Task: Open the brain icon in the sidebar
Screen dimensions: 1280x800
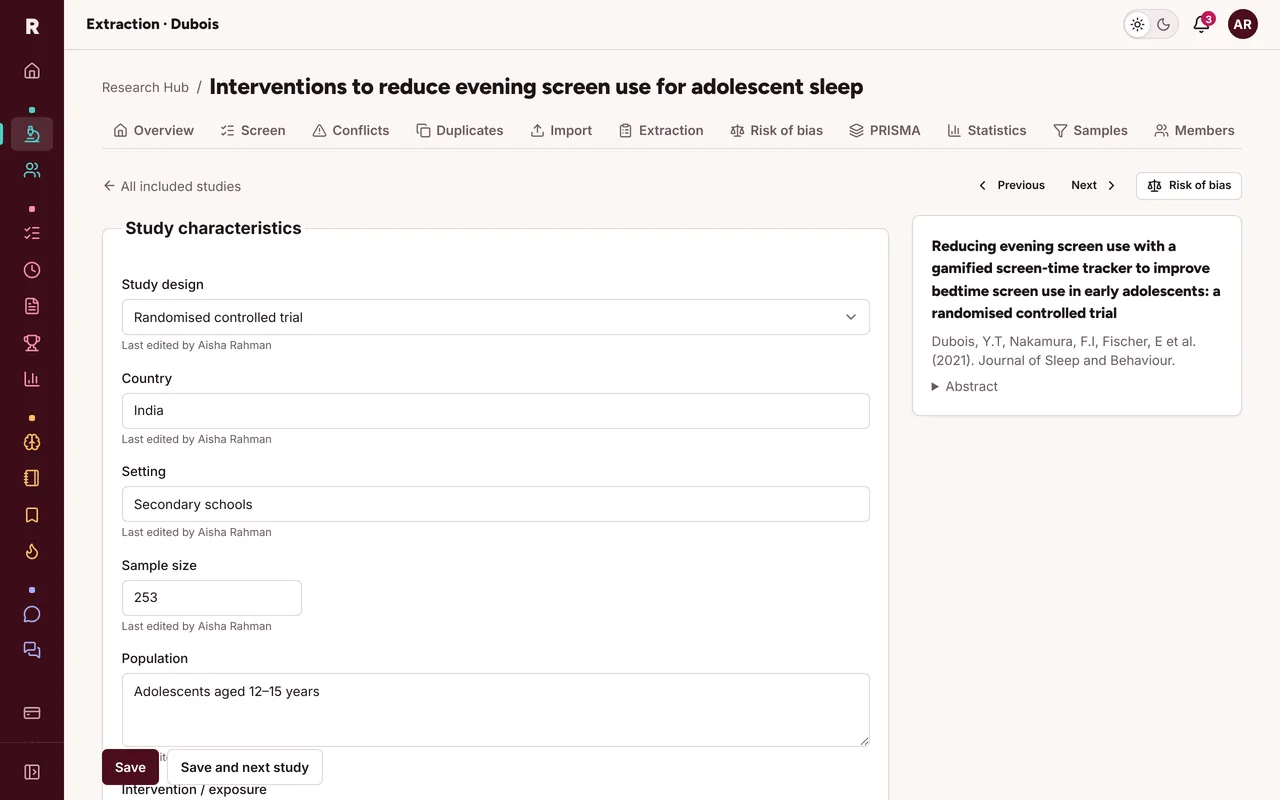Action: (x=32, y=442)
